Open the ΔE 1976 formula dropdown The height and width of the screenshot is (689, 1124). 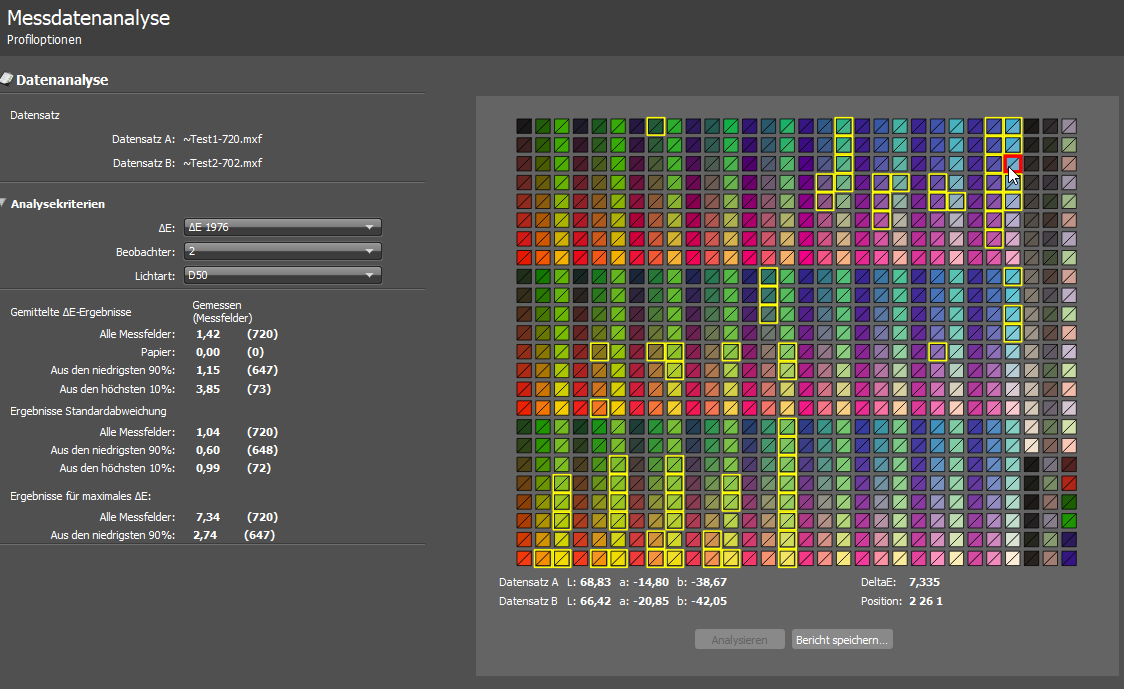point(284,227)
